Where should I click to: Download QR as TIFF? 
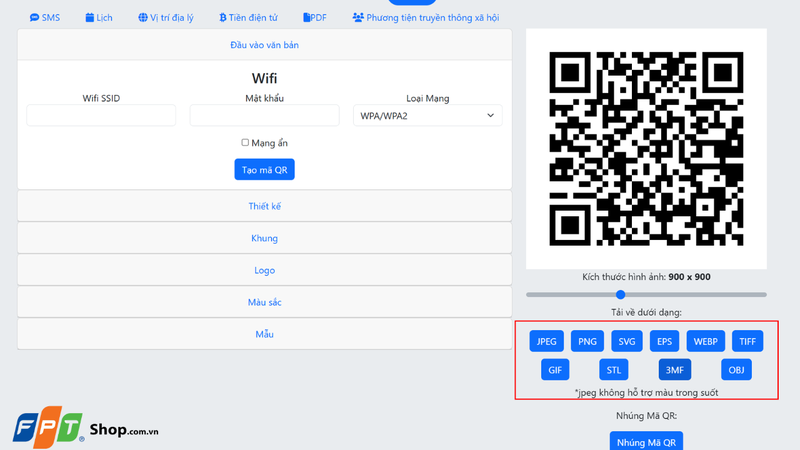(x=747, y=341)
